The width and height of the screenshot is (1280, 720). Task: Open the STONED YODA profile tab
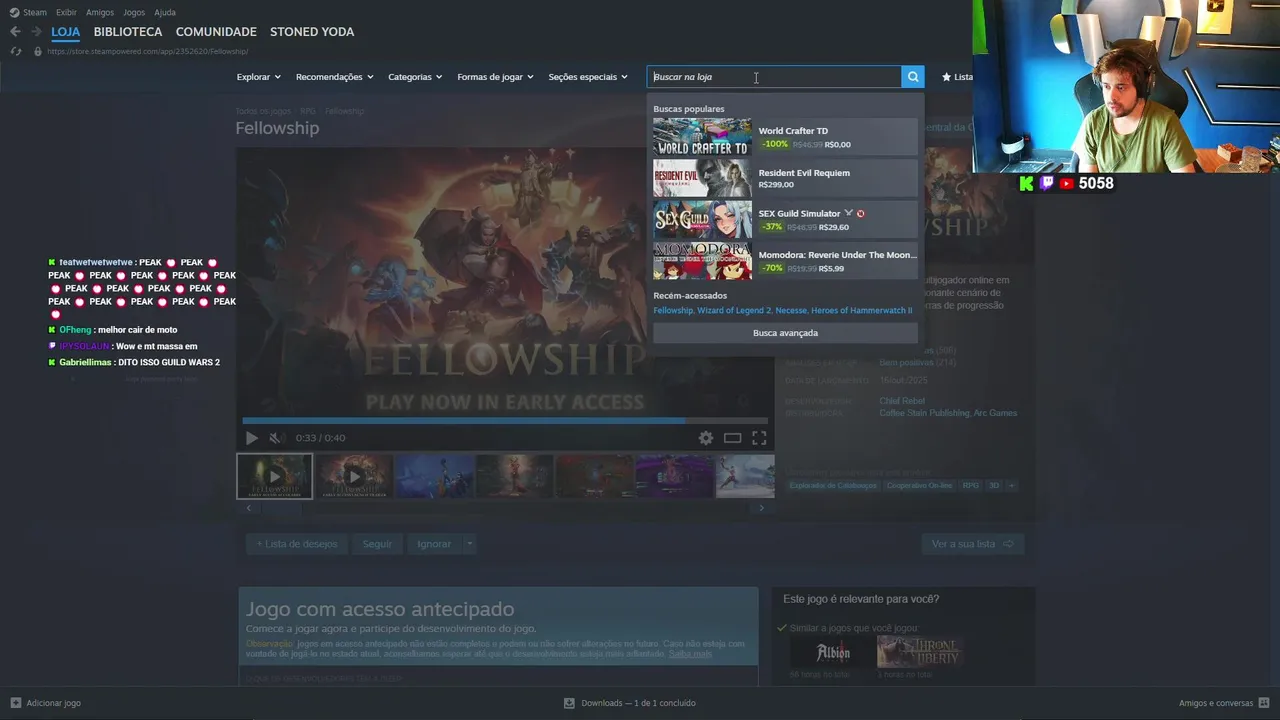(312, 32)
